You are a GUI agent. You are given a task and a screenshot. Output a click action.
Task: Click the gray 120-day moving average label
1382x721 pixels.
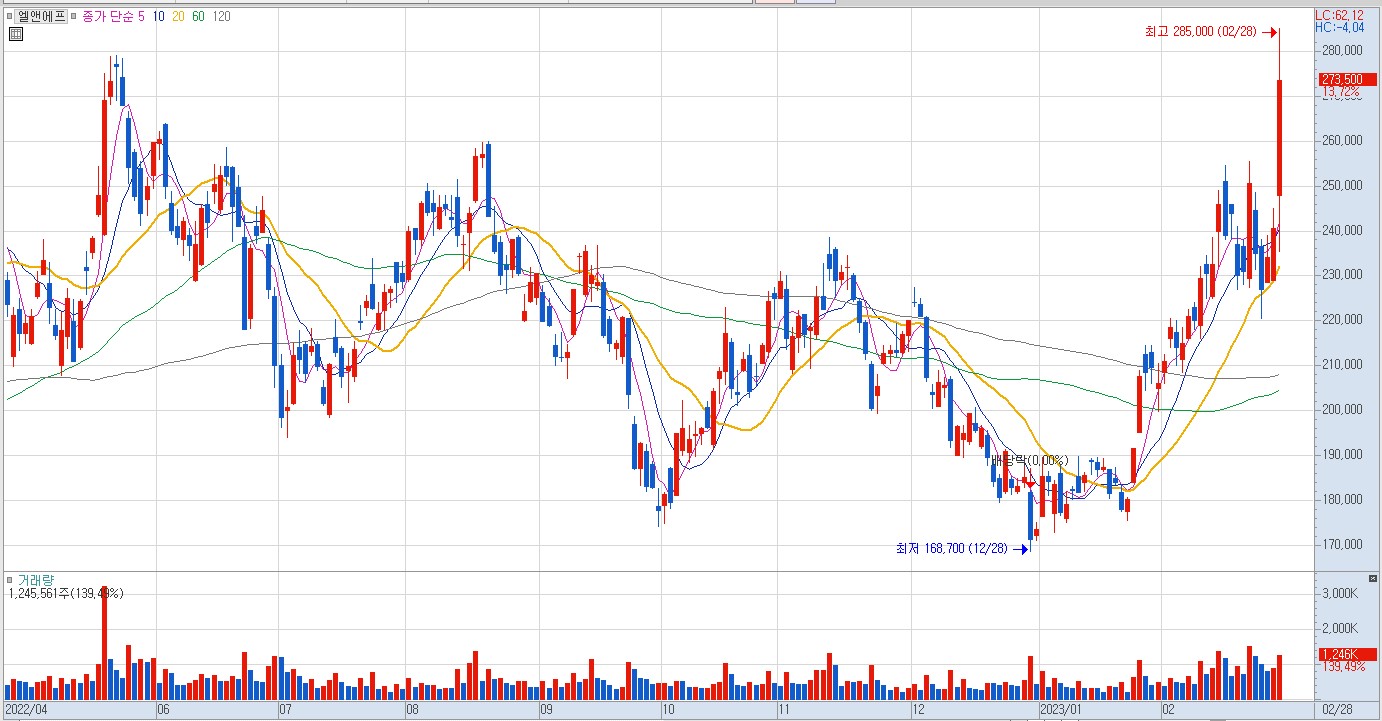click(x=221, y=16)
